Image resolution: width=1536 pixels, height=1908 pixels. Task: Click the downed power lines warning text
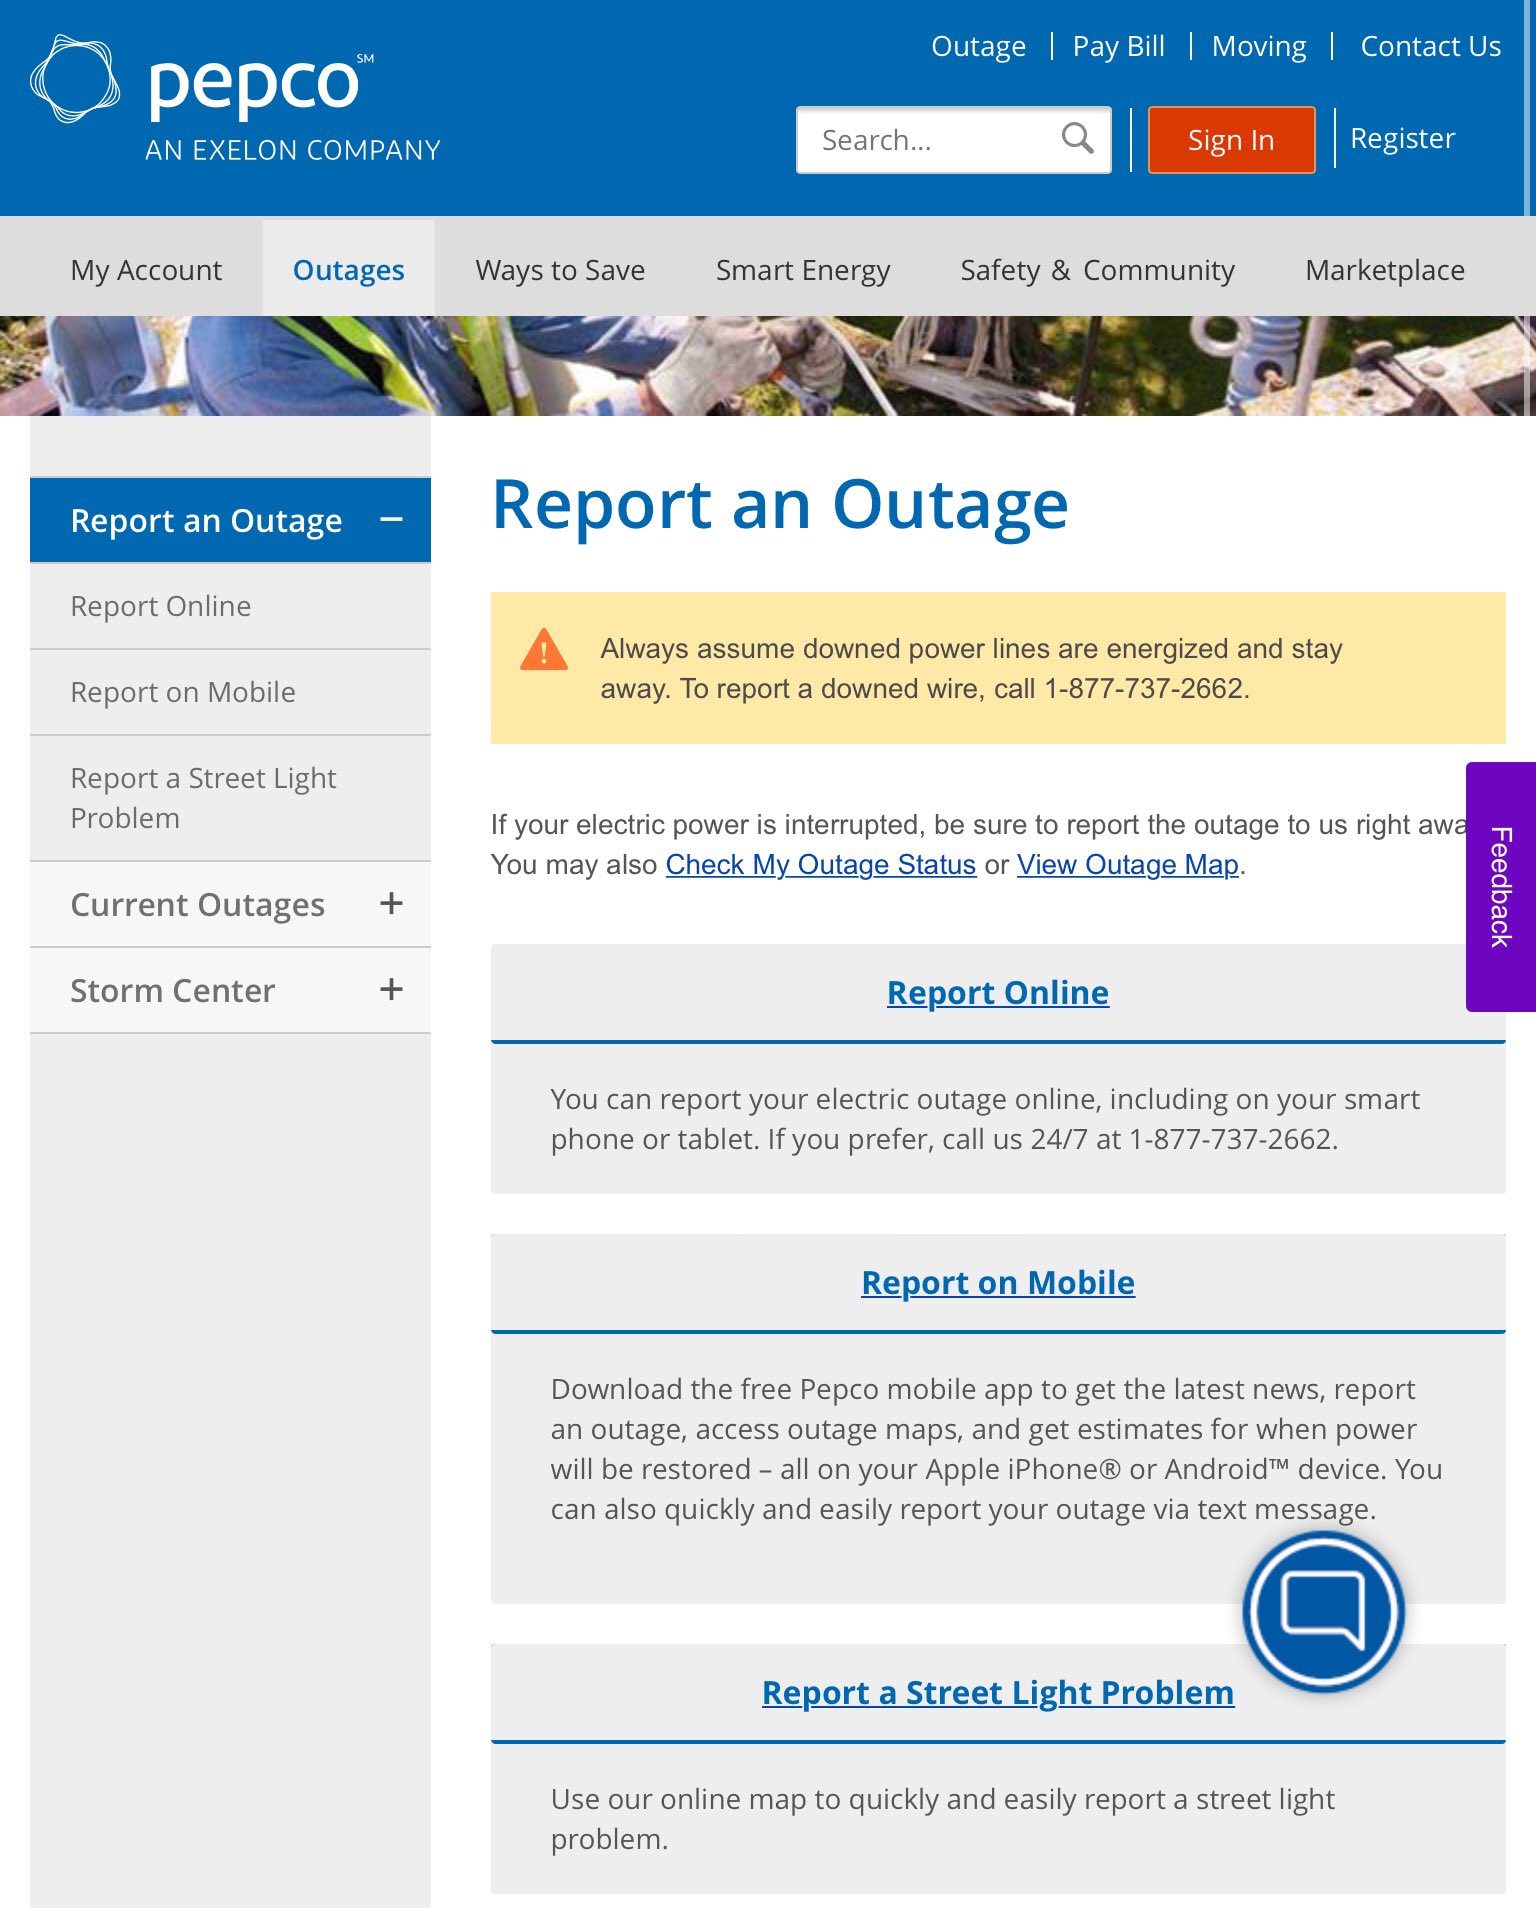(971, 668)
